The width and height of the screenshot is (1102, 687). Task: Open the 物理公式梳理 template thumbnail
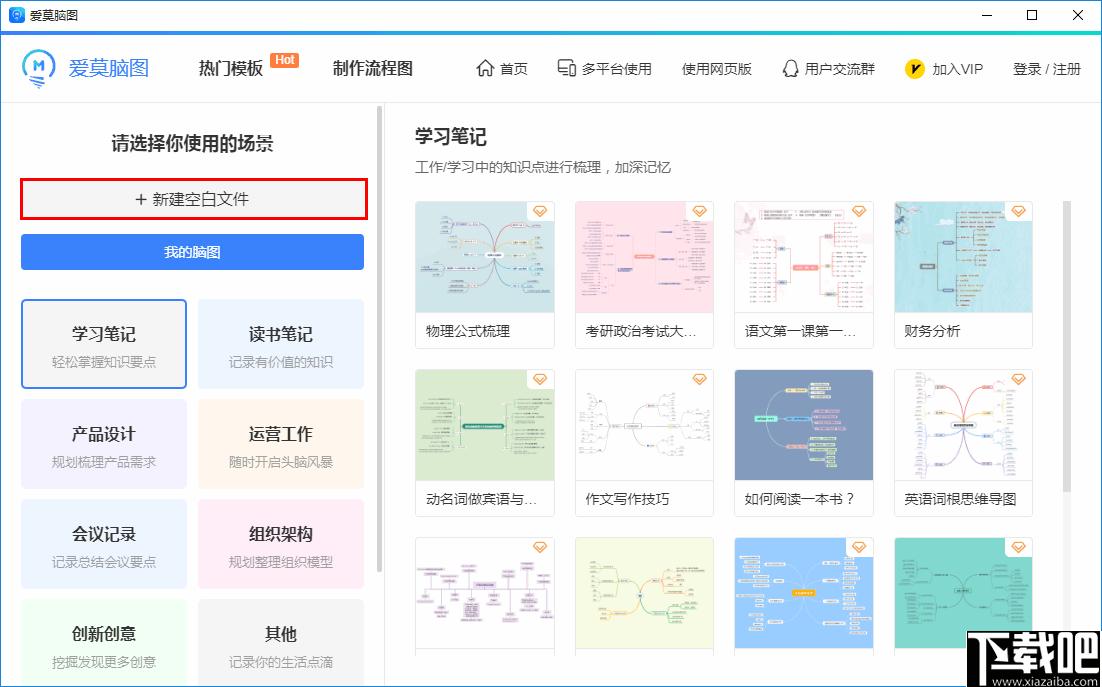coord(485,257)
